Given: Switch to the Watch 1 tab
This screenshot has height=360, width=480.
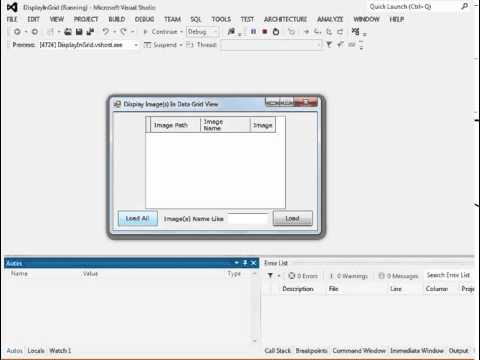Looking at the screenshot, I should click(60, 351).
